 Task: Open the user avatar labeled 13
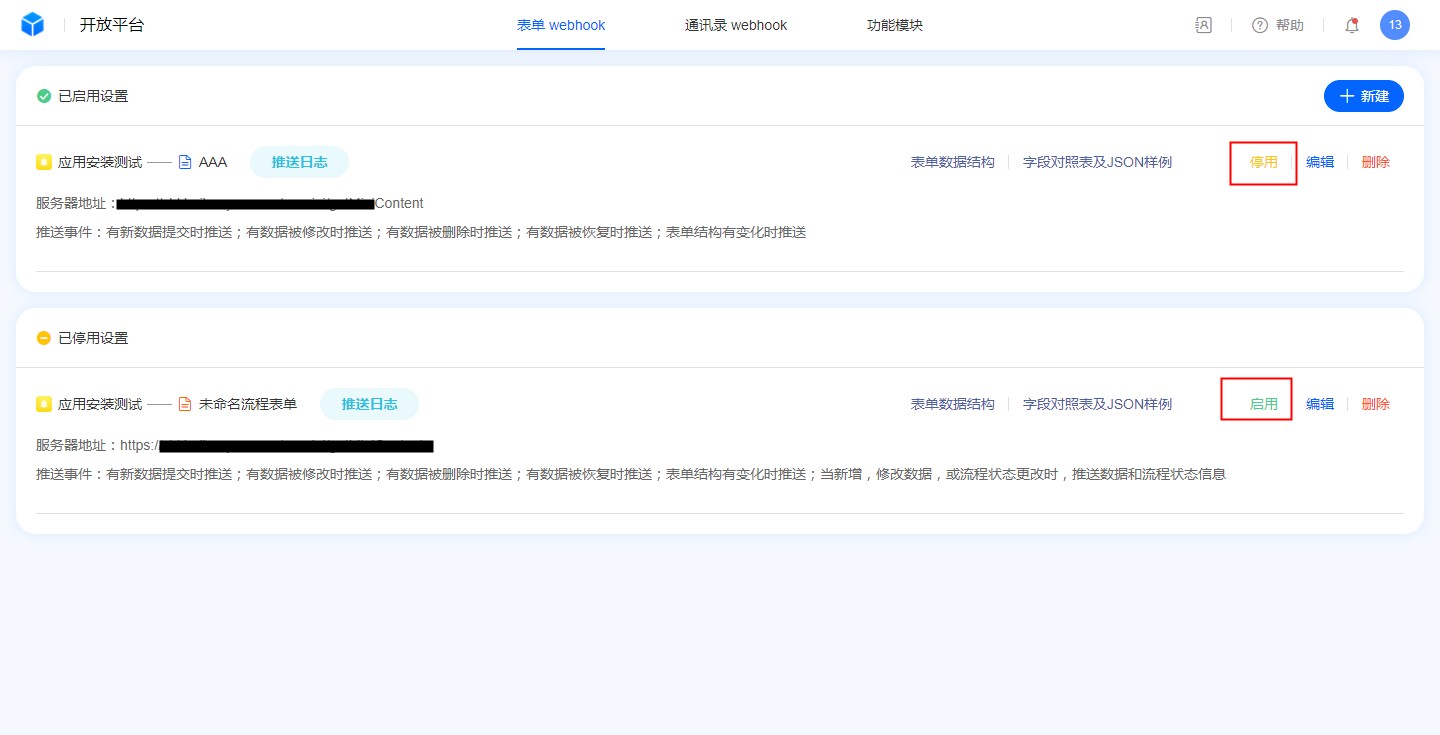point(1395,25)
